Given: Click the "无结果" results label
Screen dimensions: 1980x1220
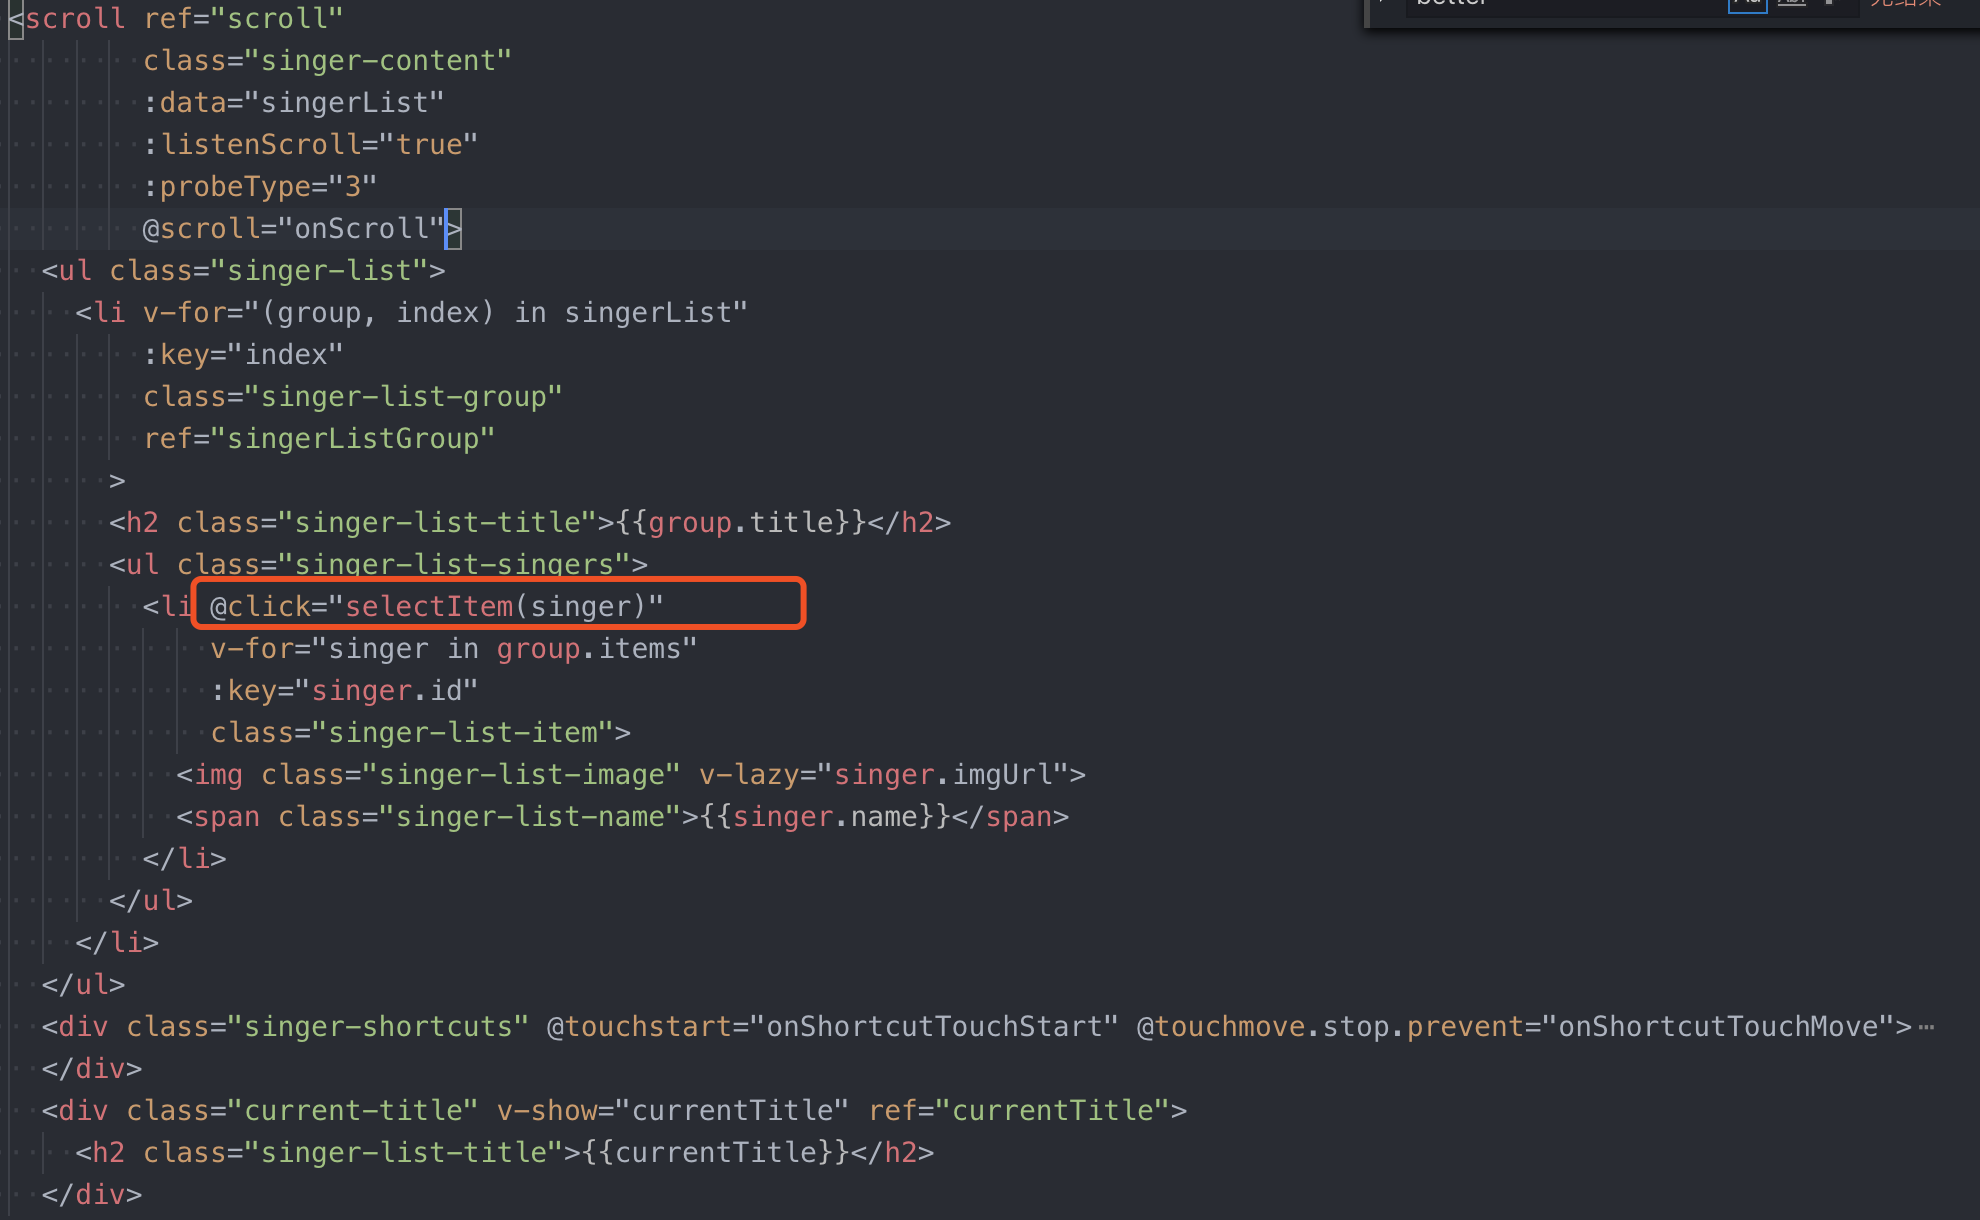Looking at the screenshot, I should click(x=1906, y=7).
